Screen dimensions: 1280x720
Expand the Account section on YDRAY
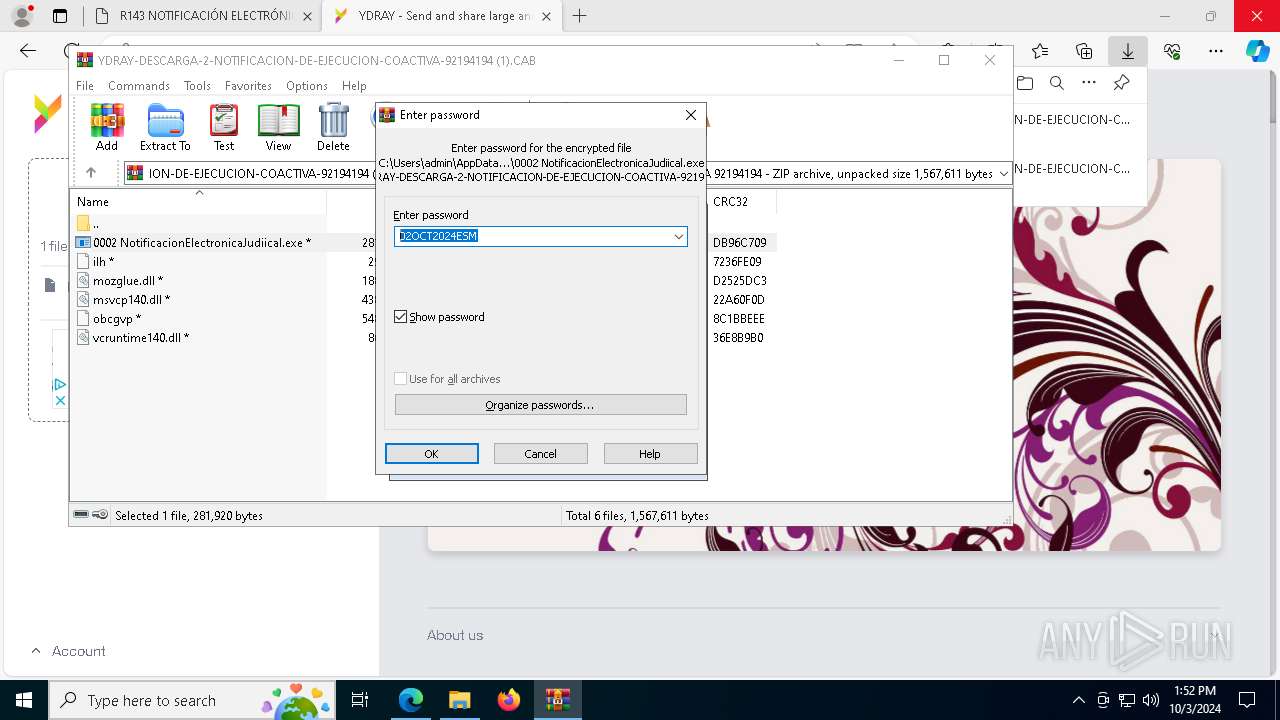tap(68, 651)
